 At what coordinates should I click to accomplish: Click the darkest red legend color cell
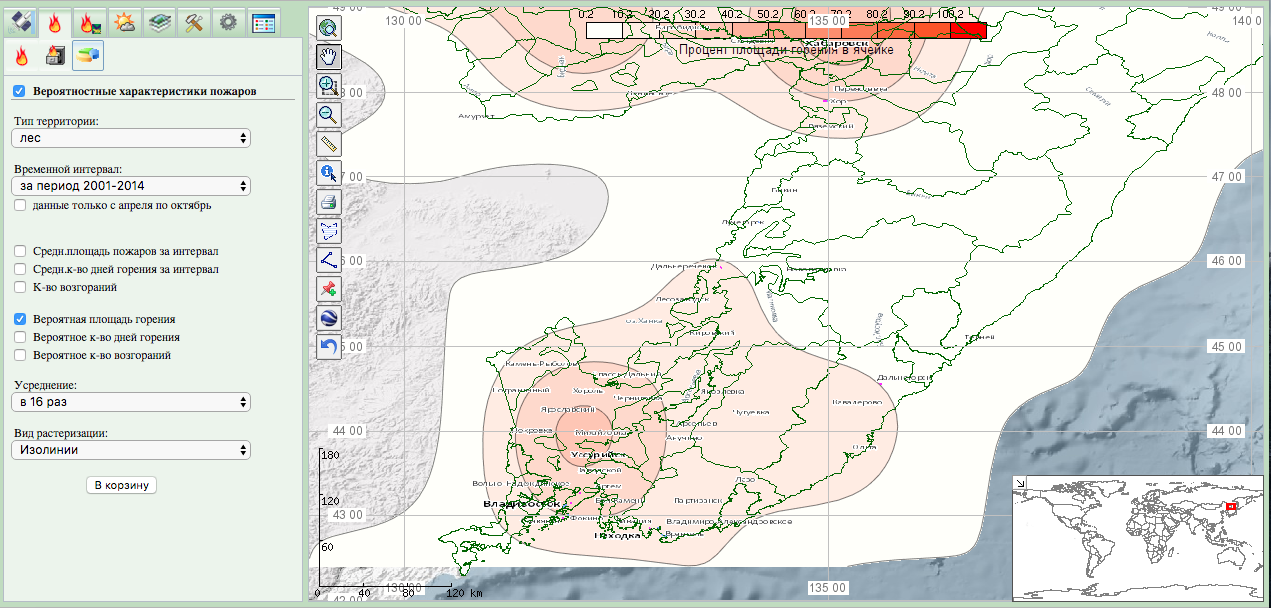tap(968, 30)
